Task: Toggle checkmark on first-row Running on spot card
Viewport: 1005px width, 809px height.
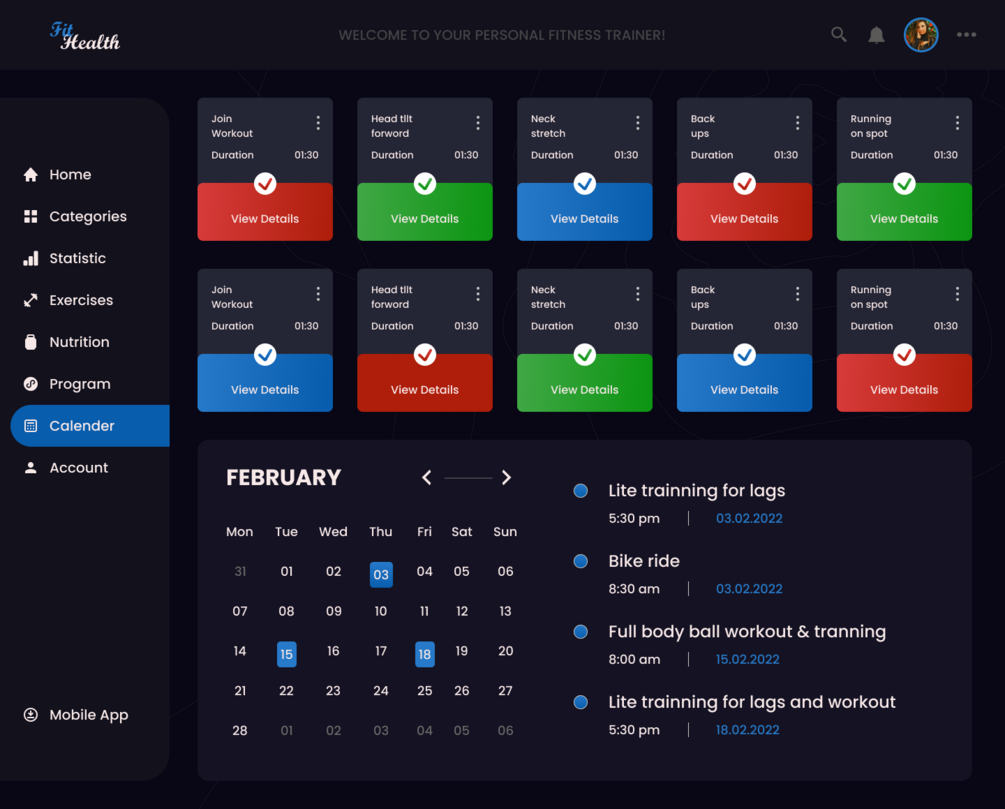Action: tap(904, 184)
